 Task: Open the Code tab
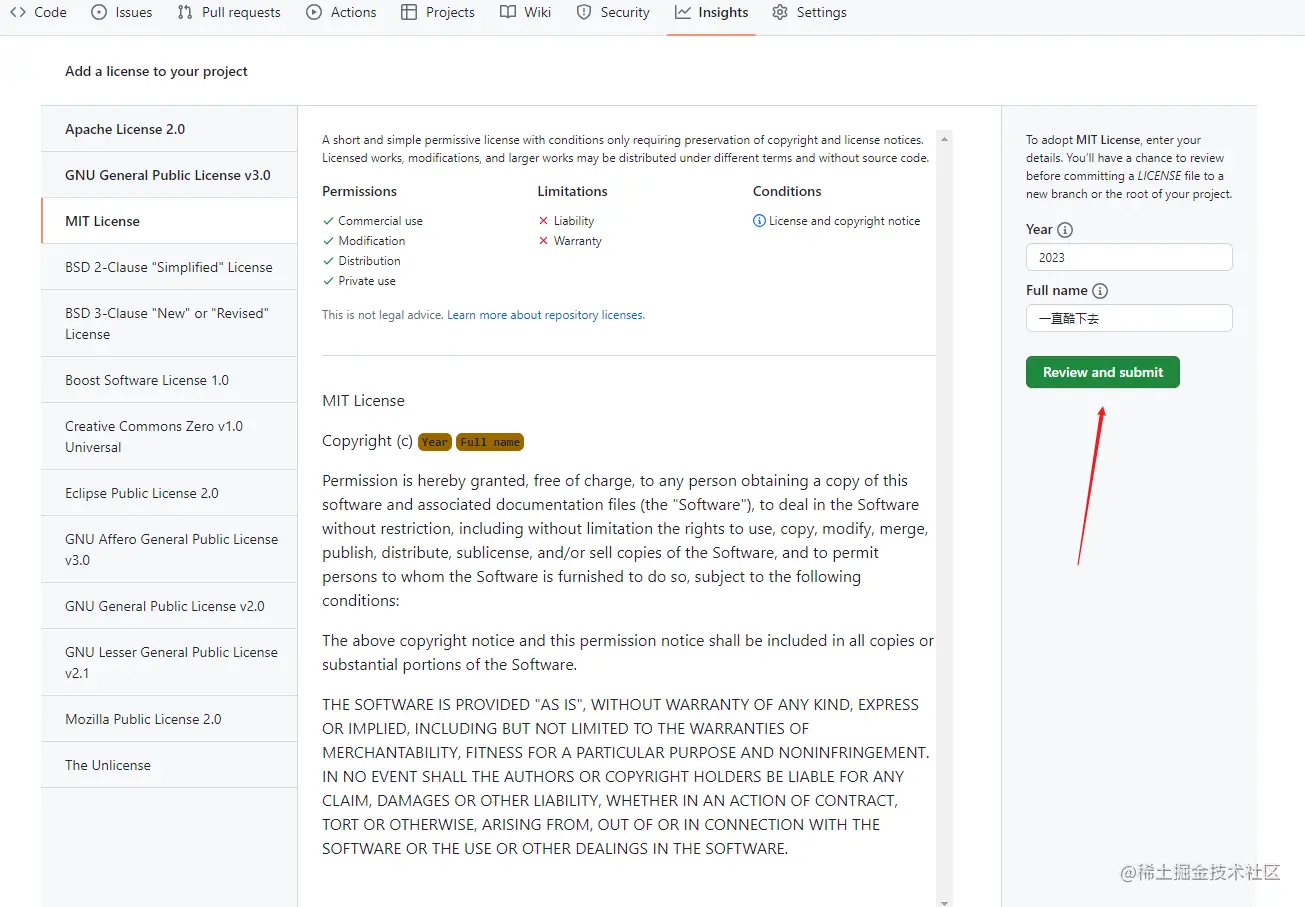[38, 12]
